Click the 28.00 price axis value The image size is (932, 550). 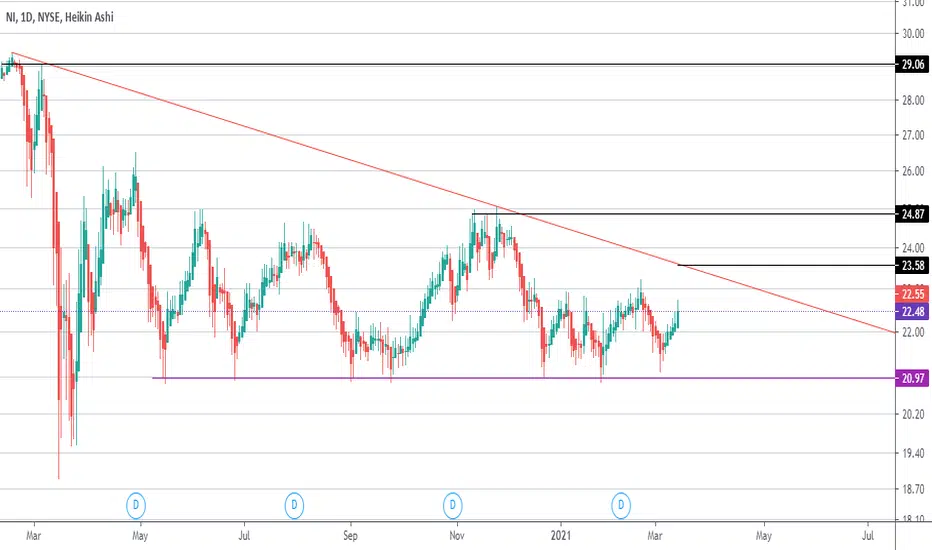click(x=913, y=100)
